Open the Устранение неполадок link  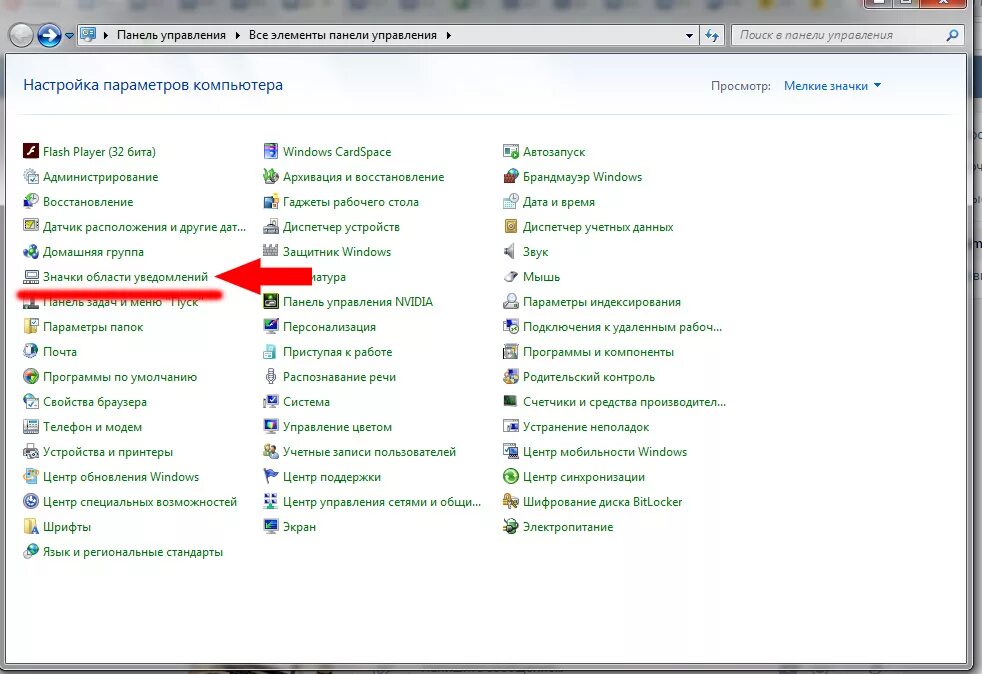(586, 427)
